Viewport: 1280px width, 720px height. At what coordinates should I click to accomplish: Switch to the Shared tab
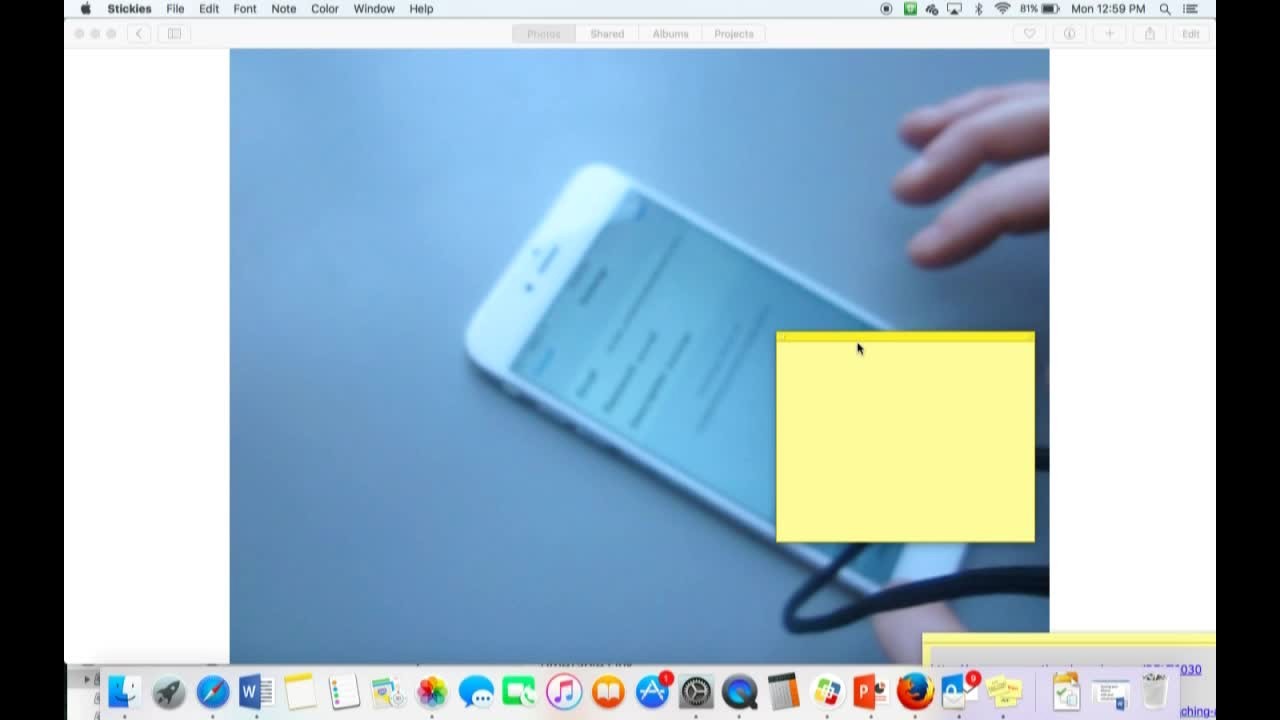pyautogui.click(x=606, y=34)
